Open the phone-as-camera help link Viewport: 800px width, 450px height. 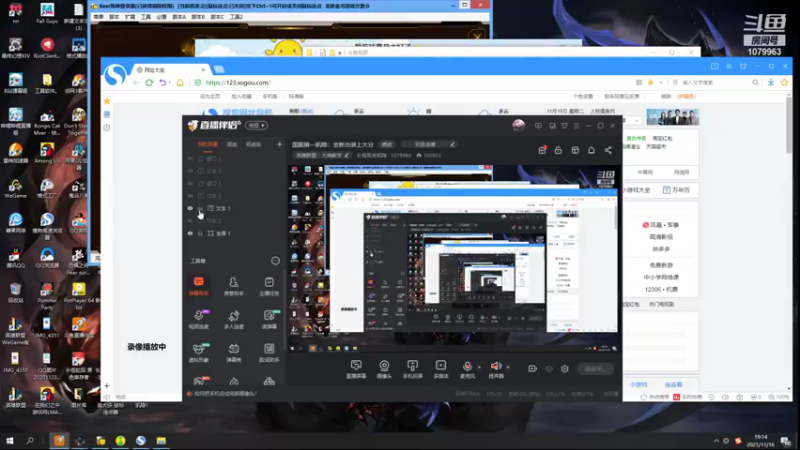click(x=224, y=393)
